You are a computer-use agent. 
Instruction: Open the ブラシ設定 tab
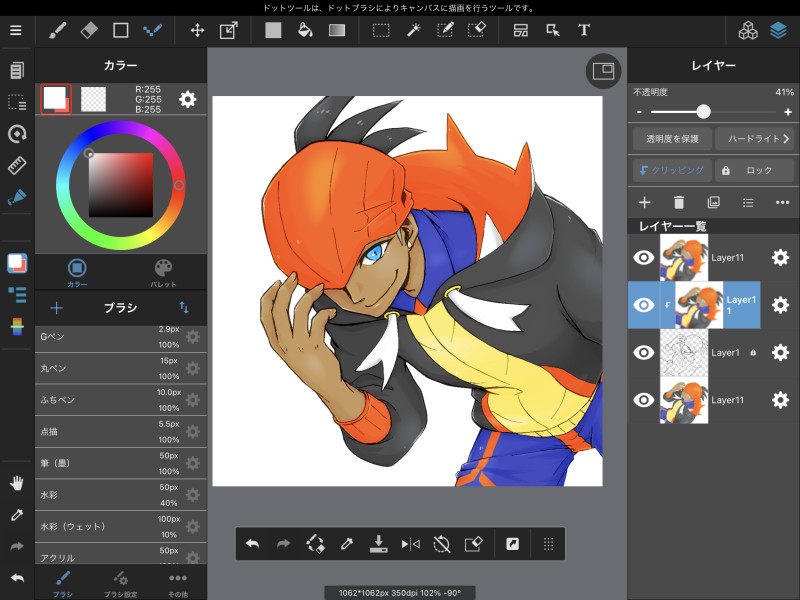coord(120,583)
